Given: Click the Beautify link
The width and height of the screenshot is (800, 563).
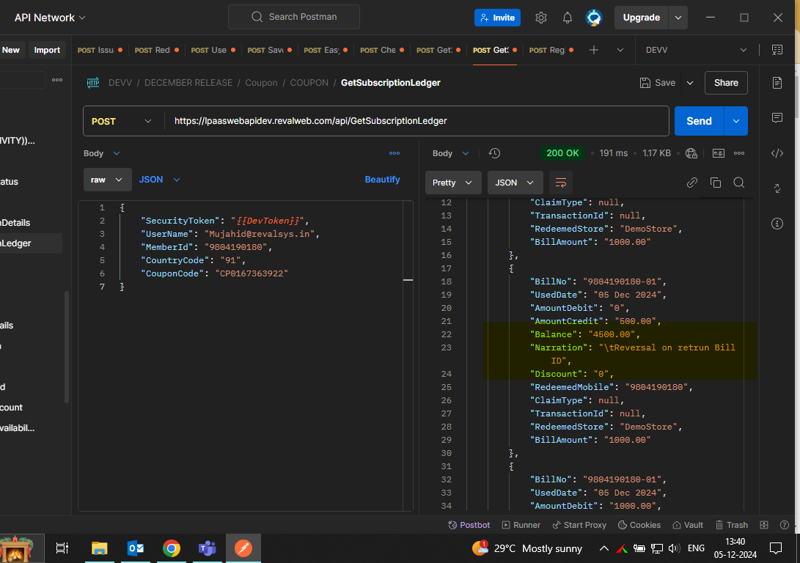Looking at the screenshot, I should 382,180.
